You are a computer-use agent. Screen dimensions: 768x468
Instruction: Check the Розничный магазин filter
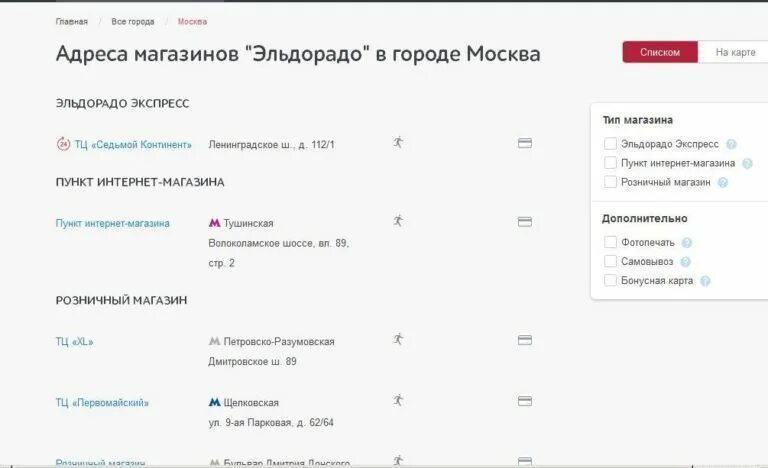[610, 182]
